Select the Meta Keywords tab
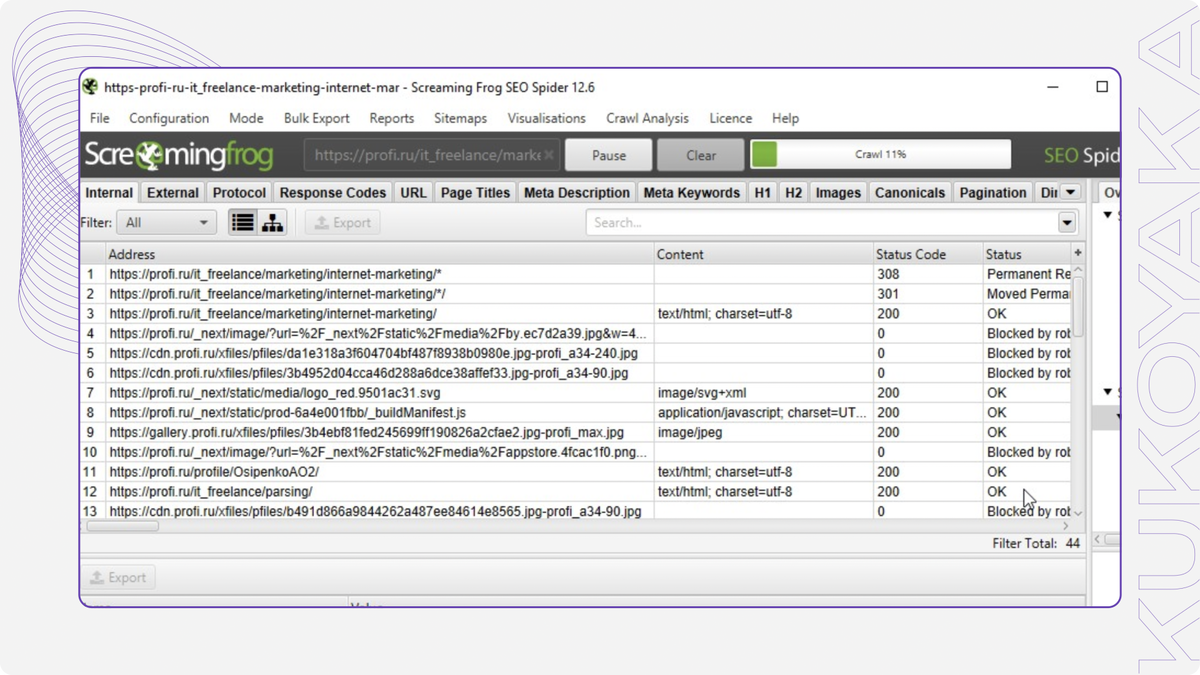 [692, 193]
